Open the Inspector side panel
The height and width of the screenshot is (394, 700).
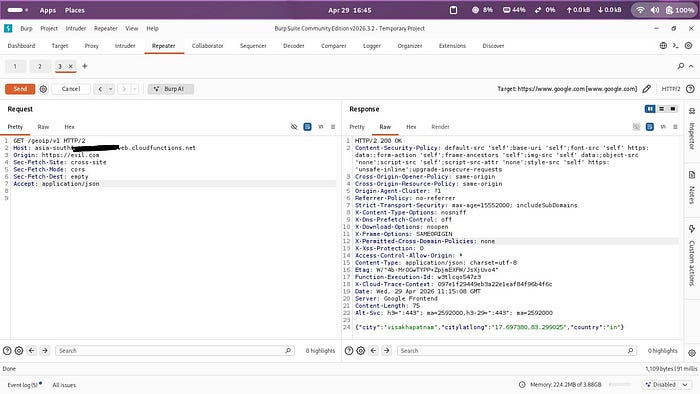(692, 129)
